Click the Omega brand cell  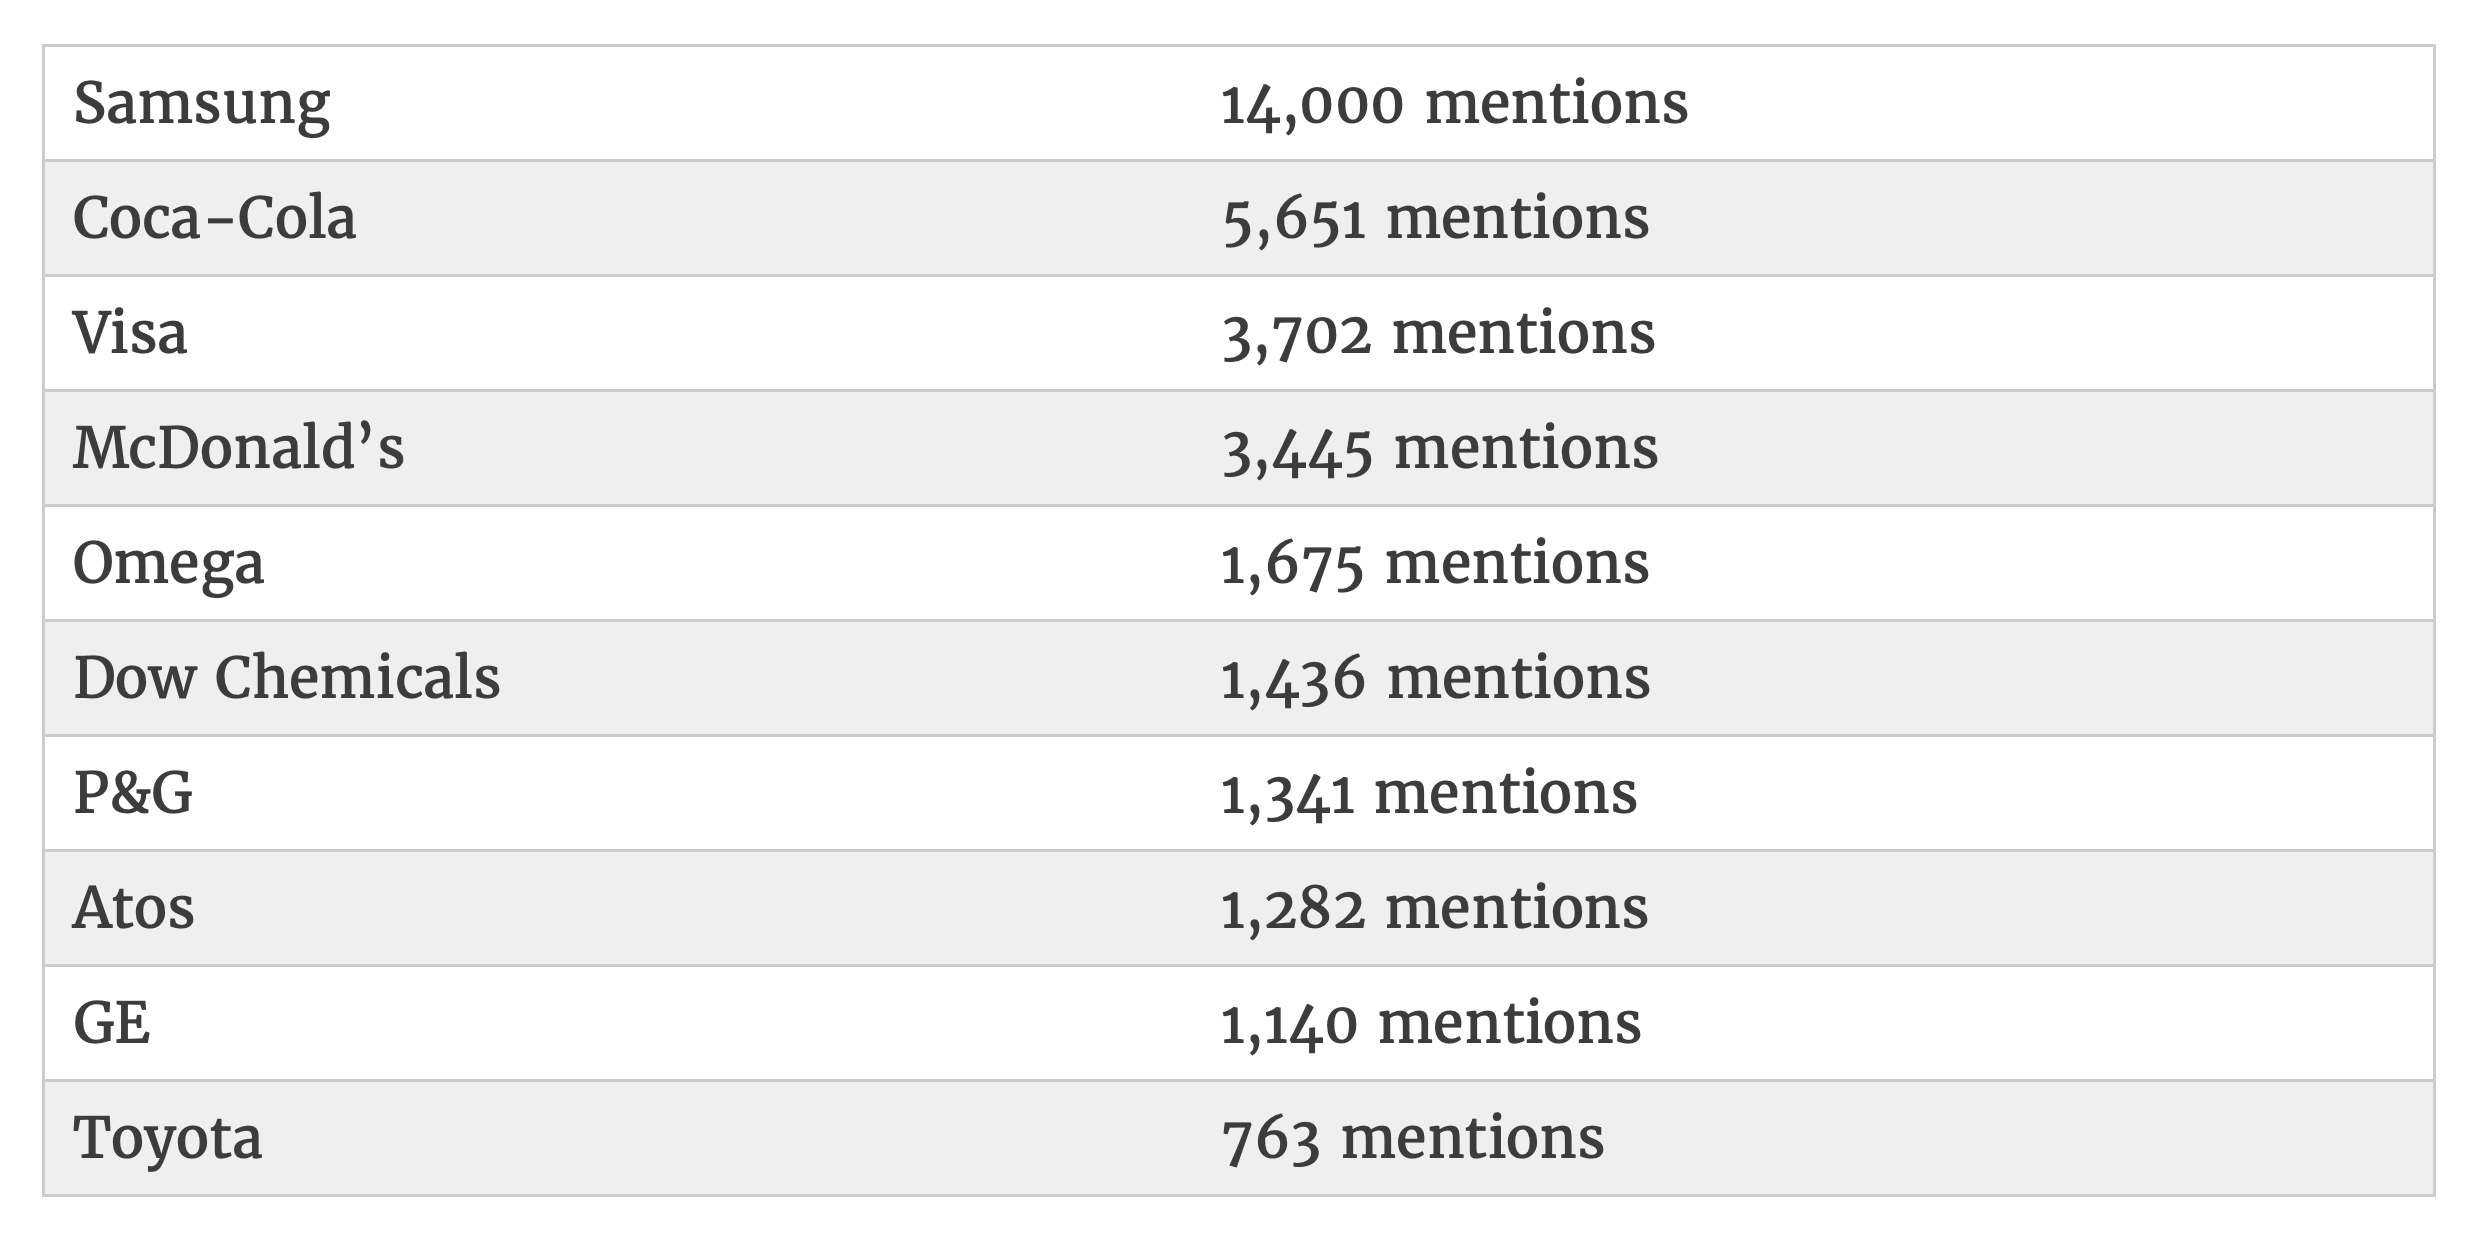[169, 564]
